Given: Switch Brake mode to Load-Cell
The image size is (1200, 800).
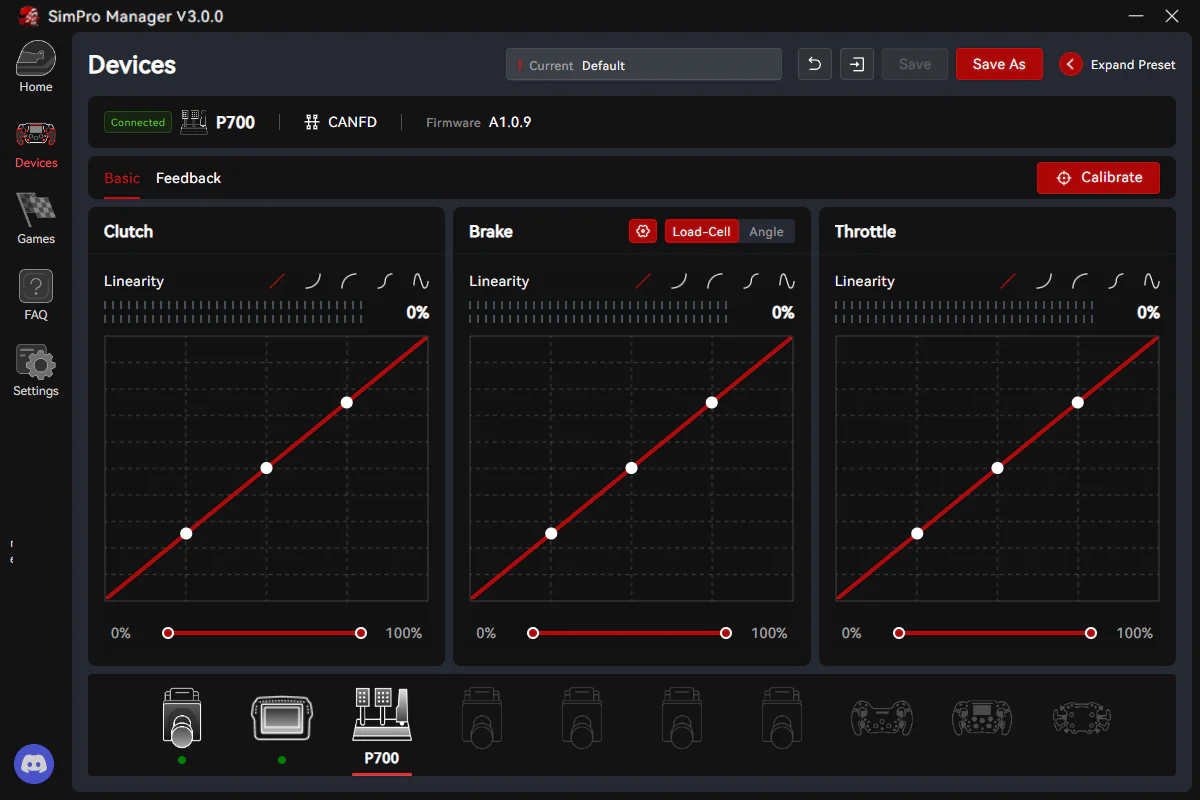Looking at the screenshot, I should tap(701, 231).
